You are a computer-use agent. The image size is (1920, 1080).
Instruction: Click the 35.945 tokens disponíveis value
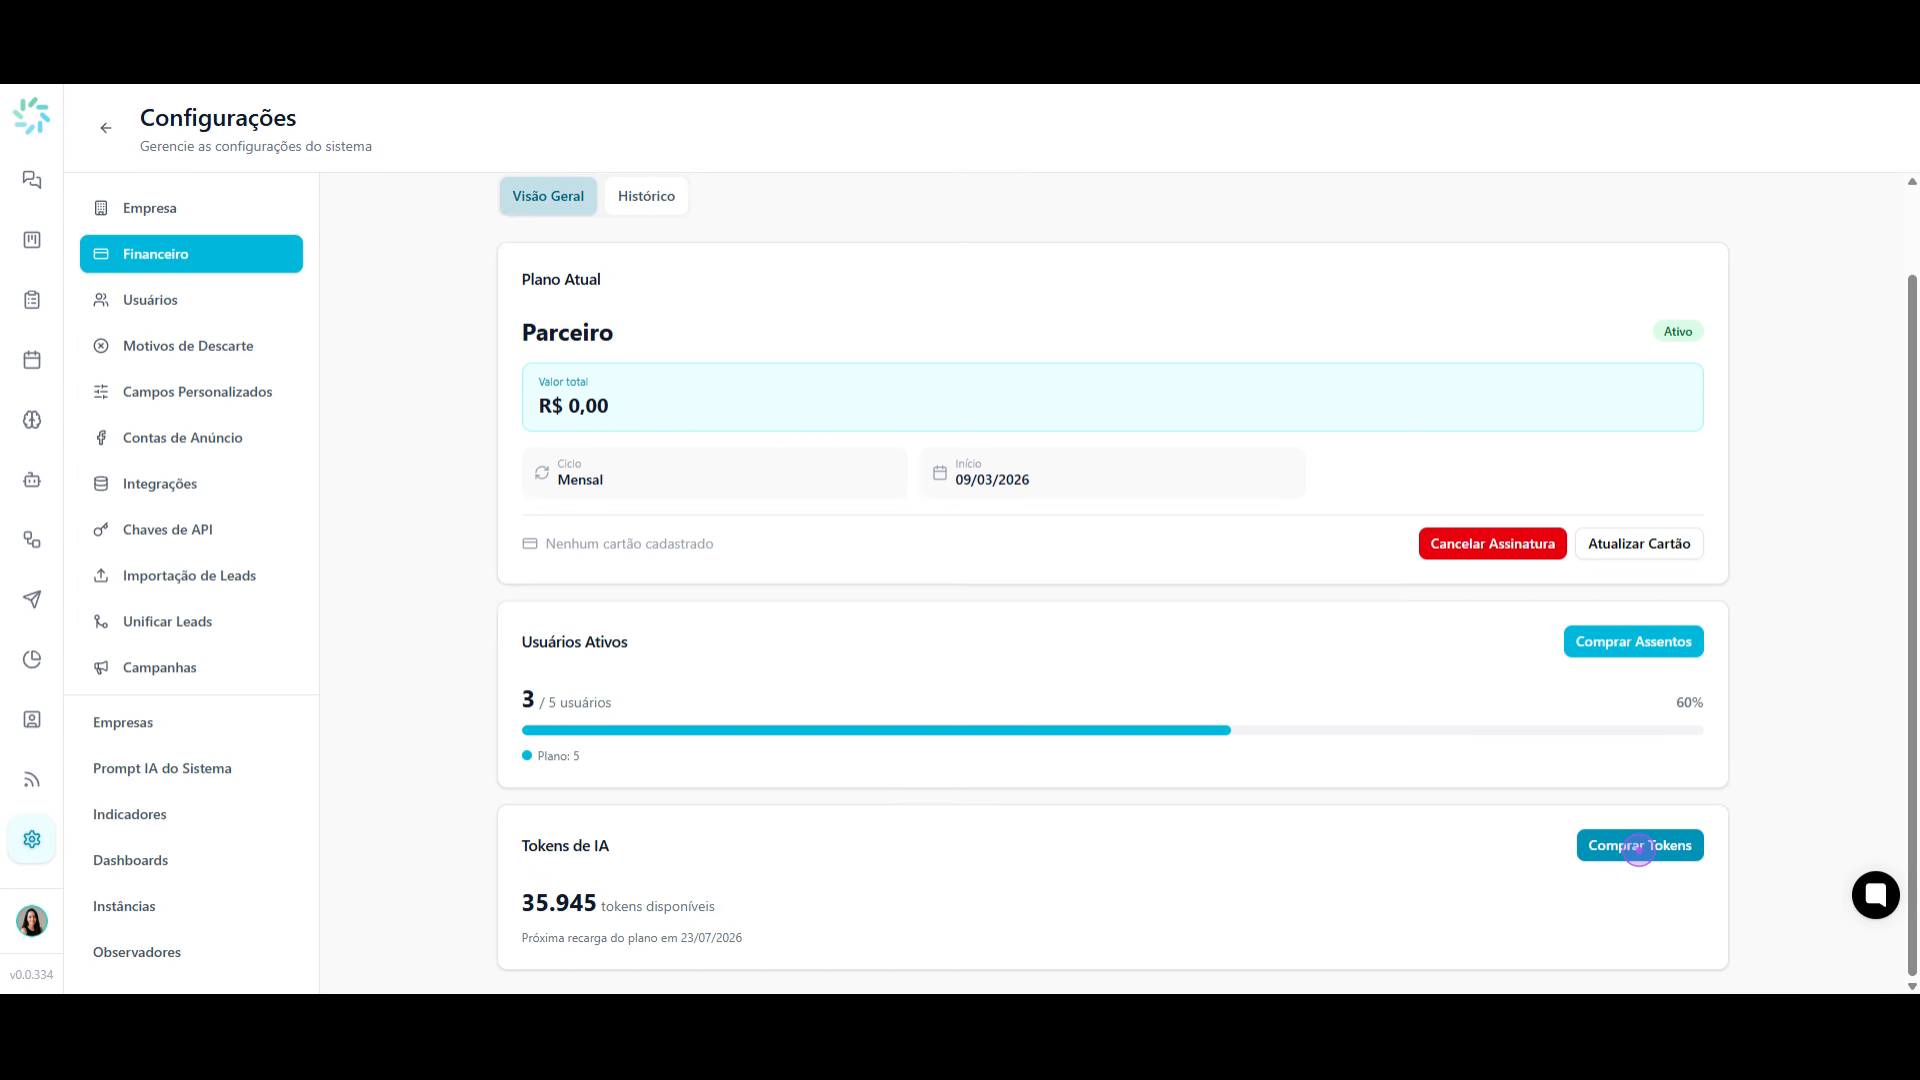(x=618, y=904)
